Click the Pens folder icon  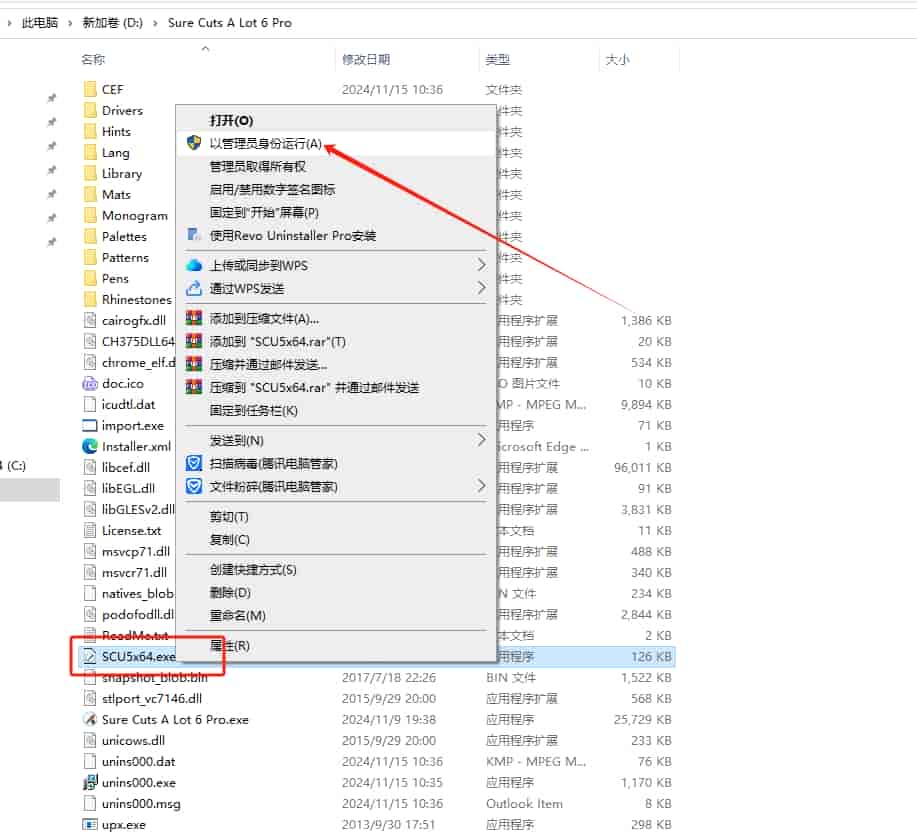90,278
